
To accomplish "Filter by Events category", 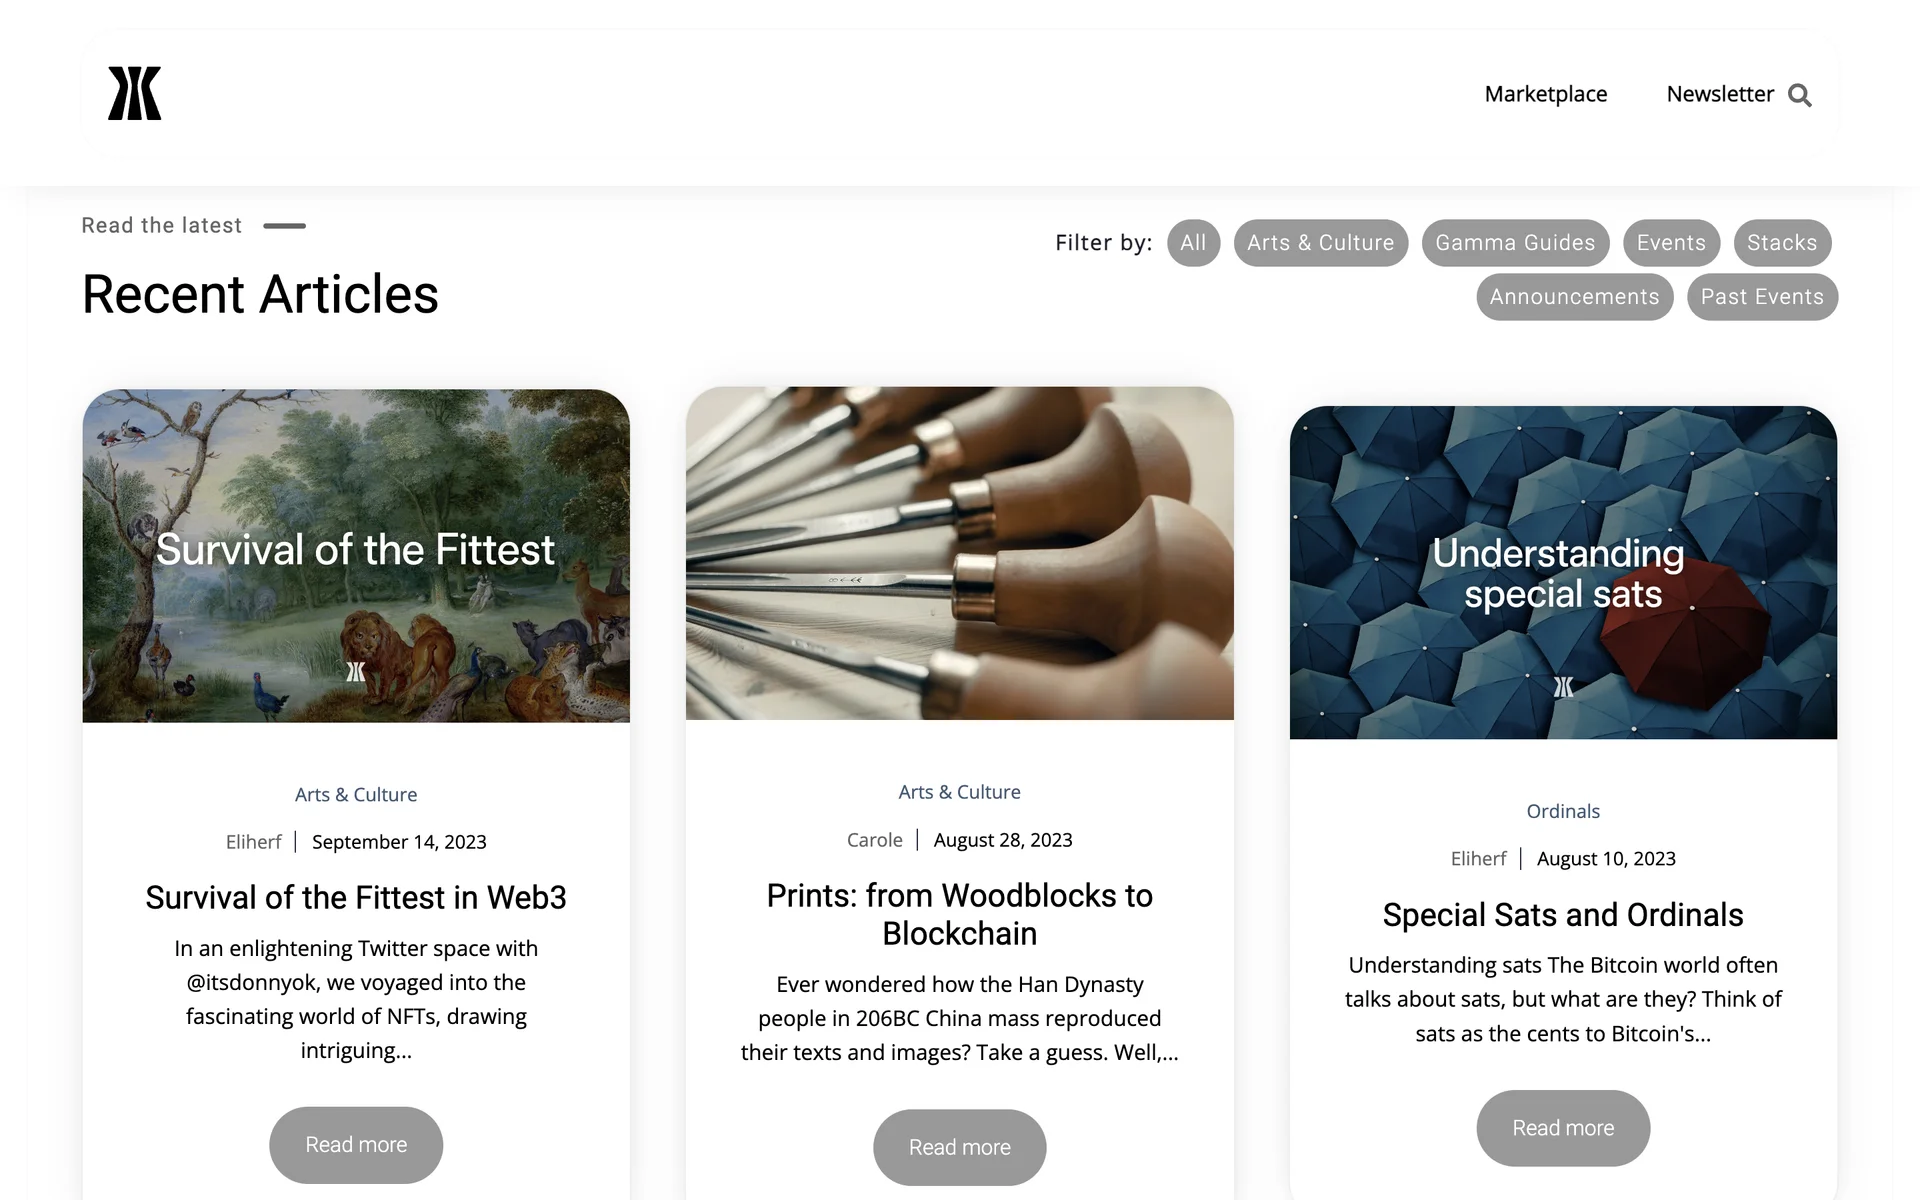I will (1671, 243).
